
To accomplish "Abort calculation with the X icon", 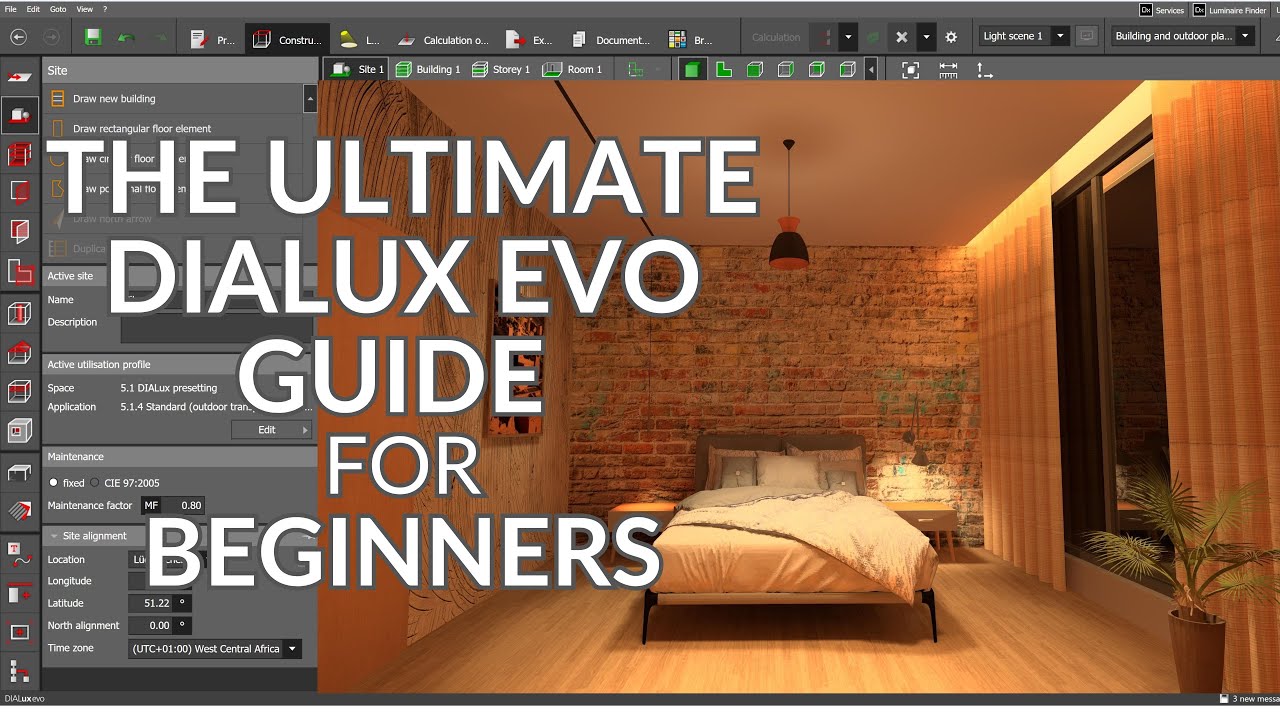I will tap(901, 37).
